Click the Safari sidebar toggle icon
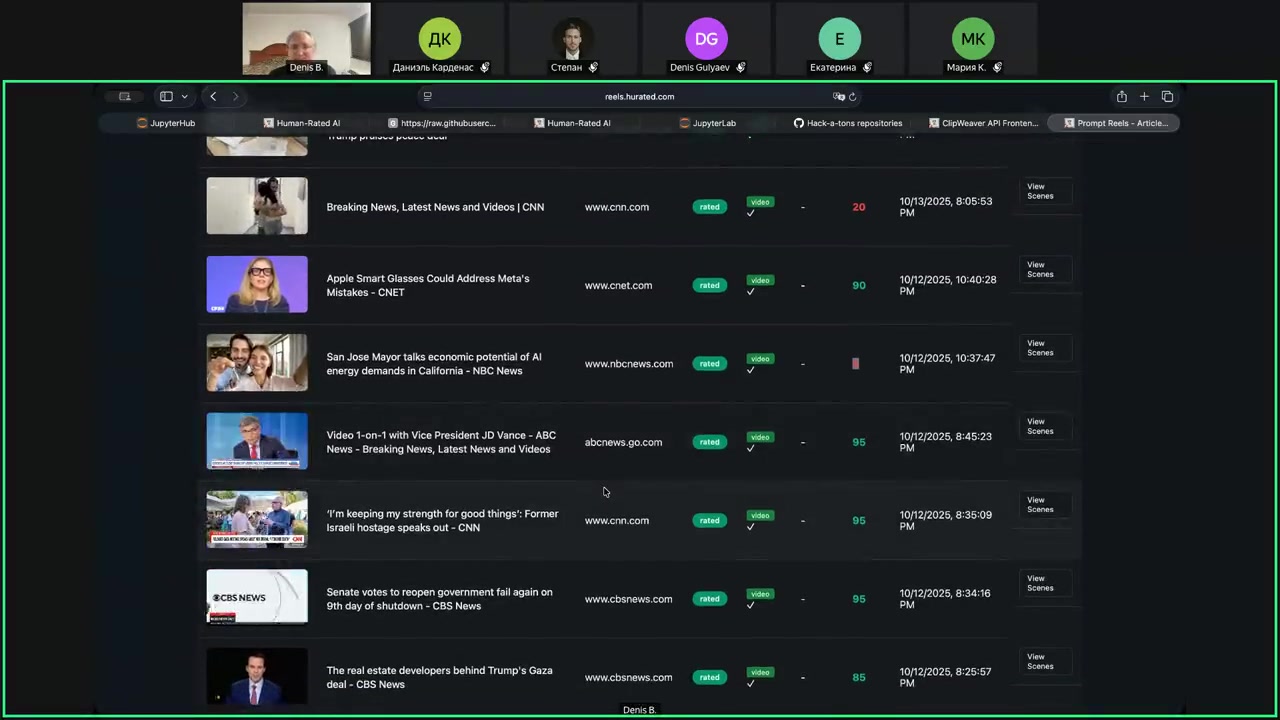Viewport: 1280px width, 720px height. pos(166,97)
